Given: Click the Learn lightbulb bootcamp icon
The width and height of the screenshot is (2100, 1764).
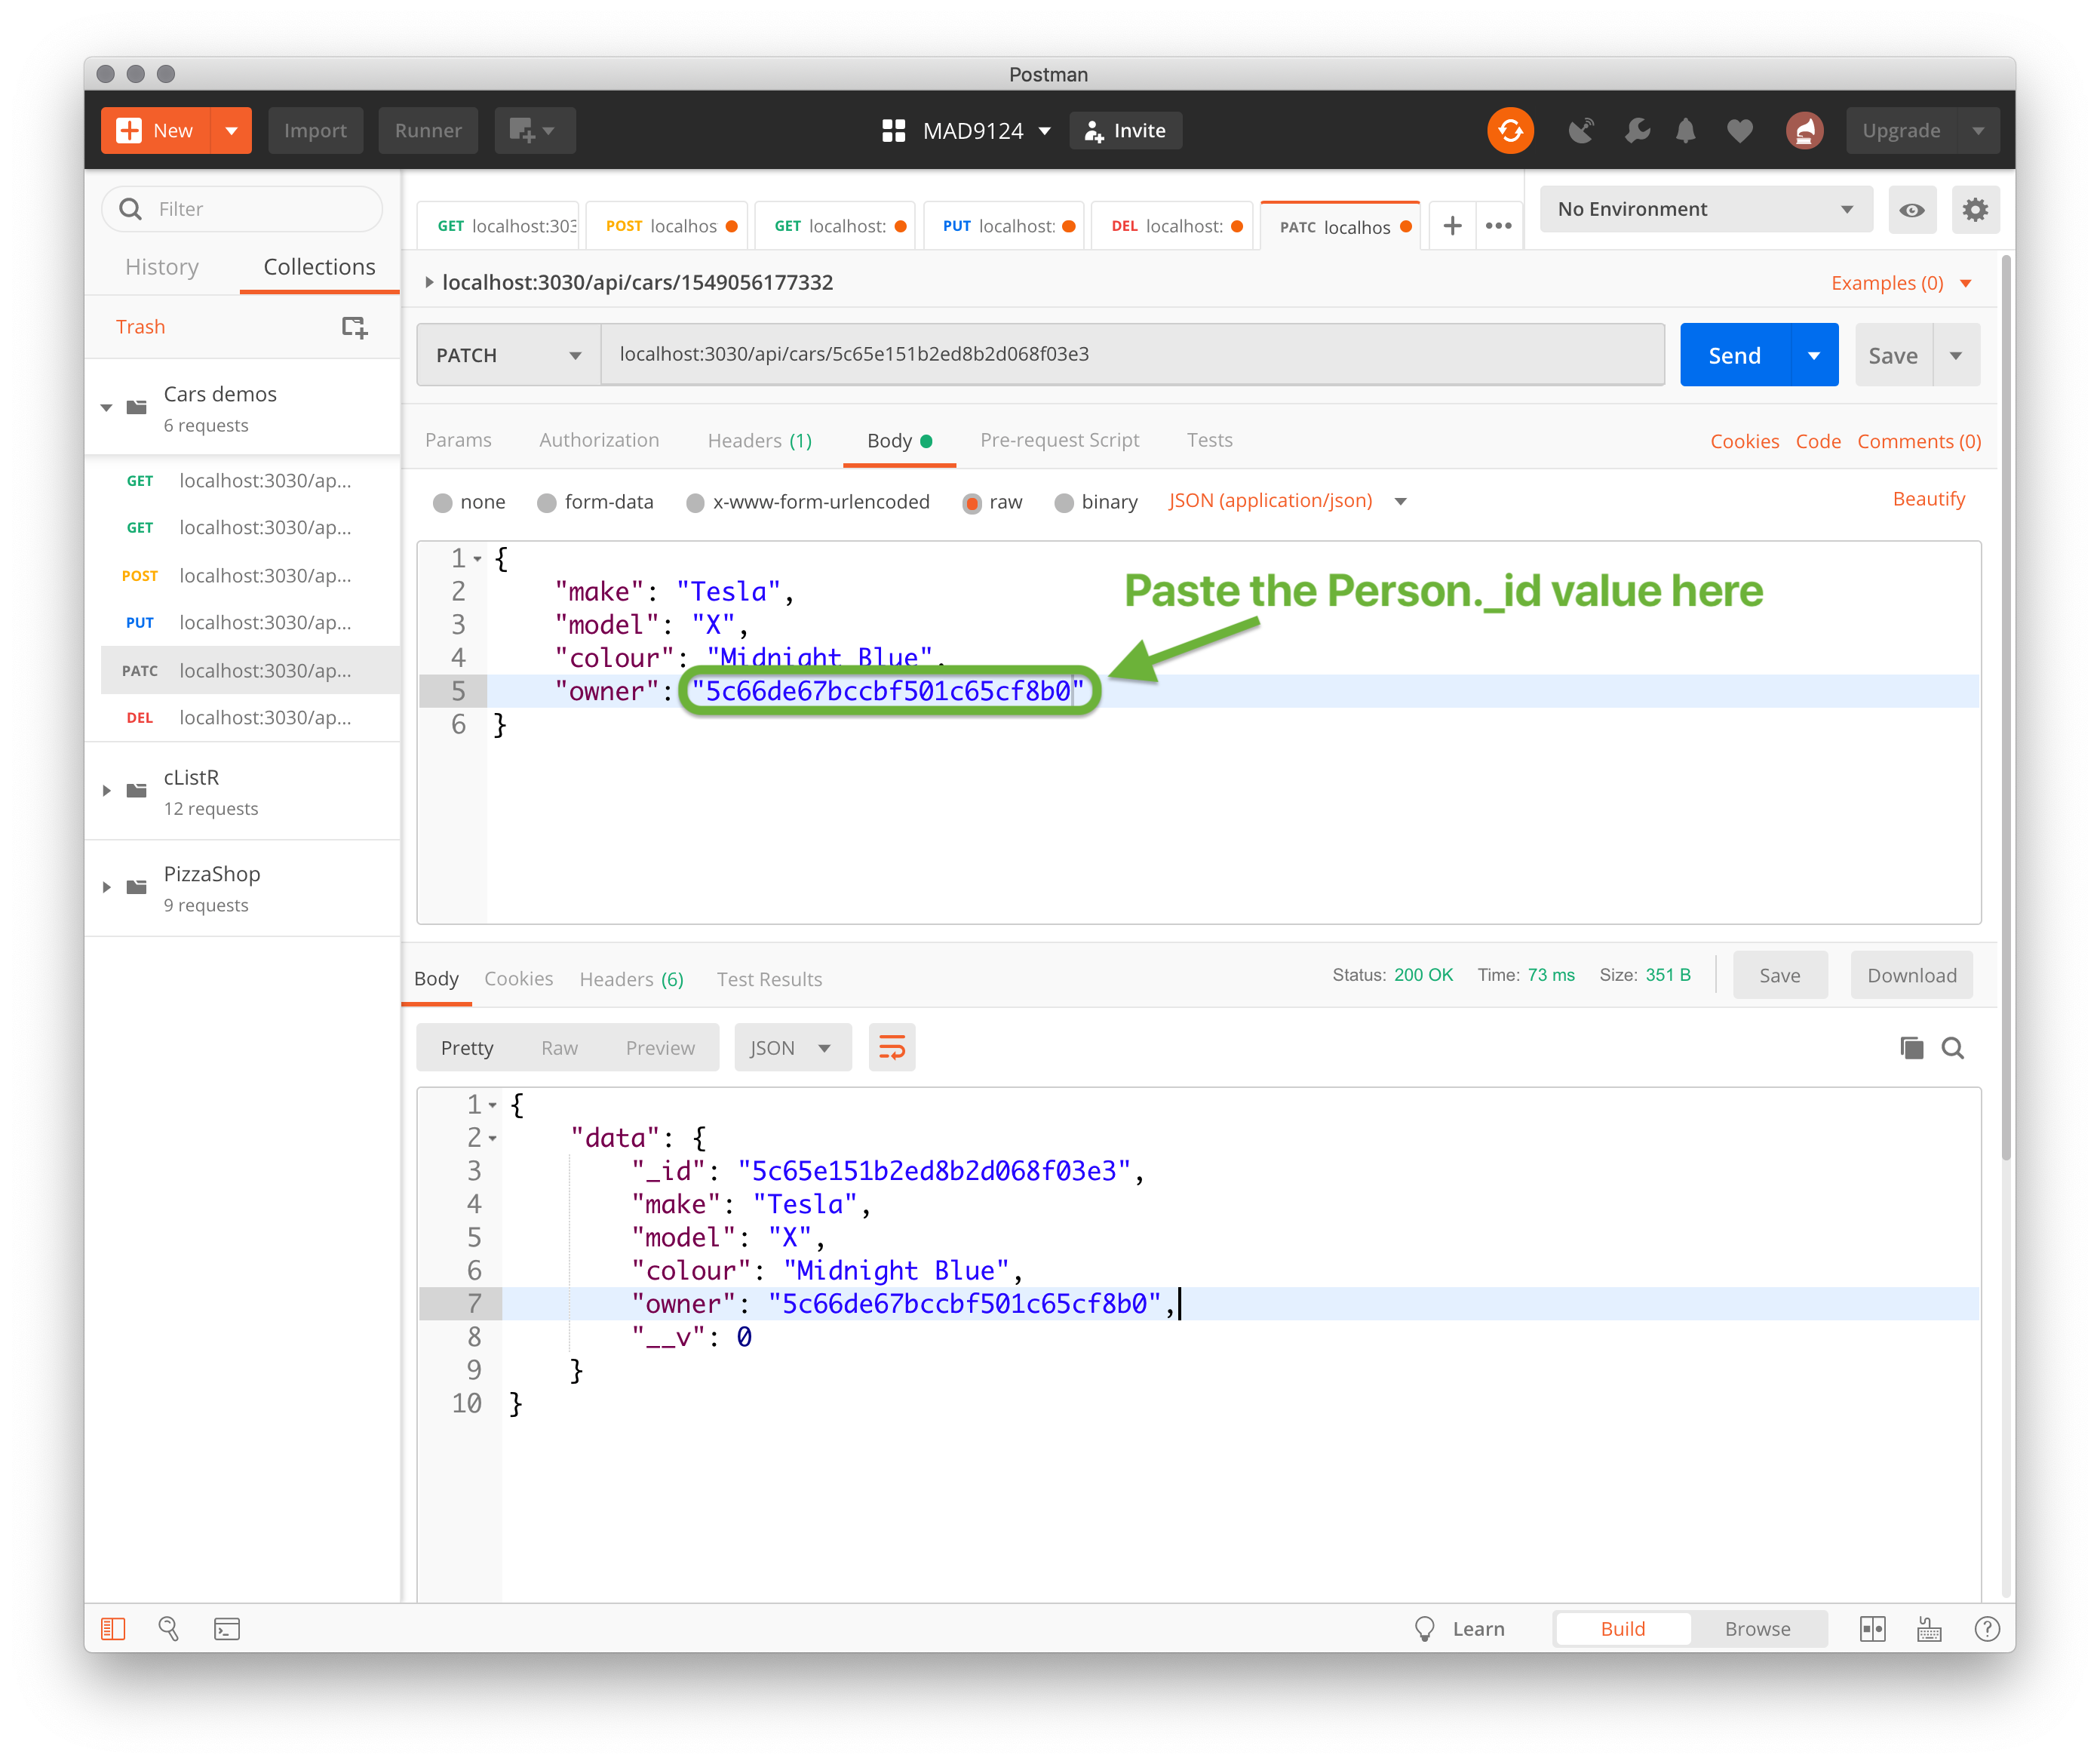Looking at the screenshot, I should [1425, 1629].
